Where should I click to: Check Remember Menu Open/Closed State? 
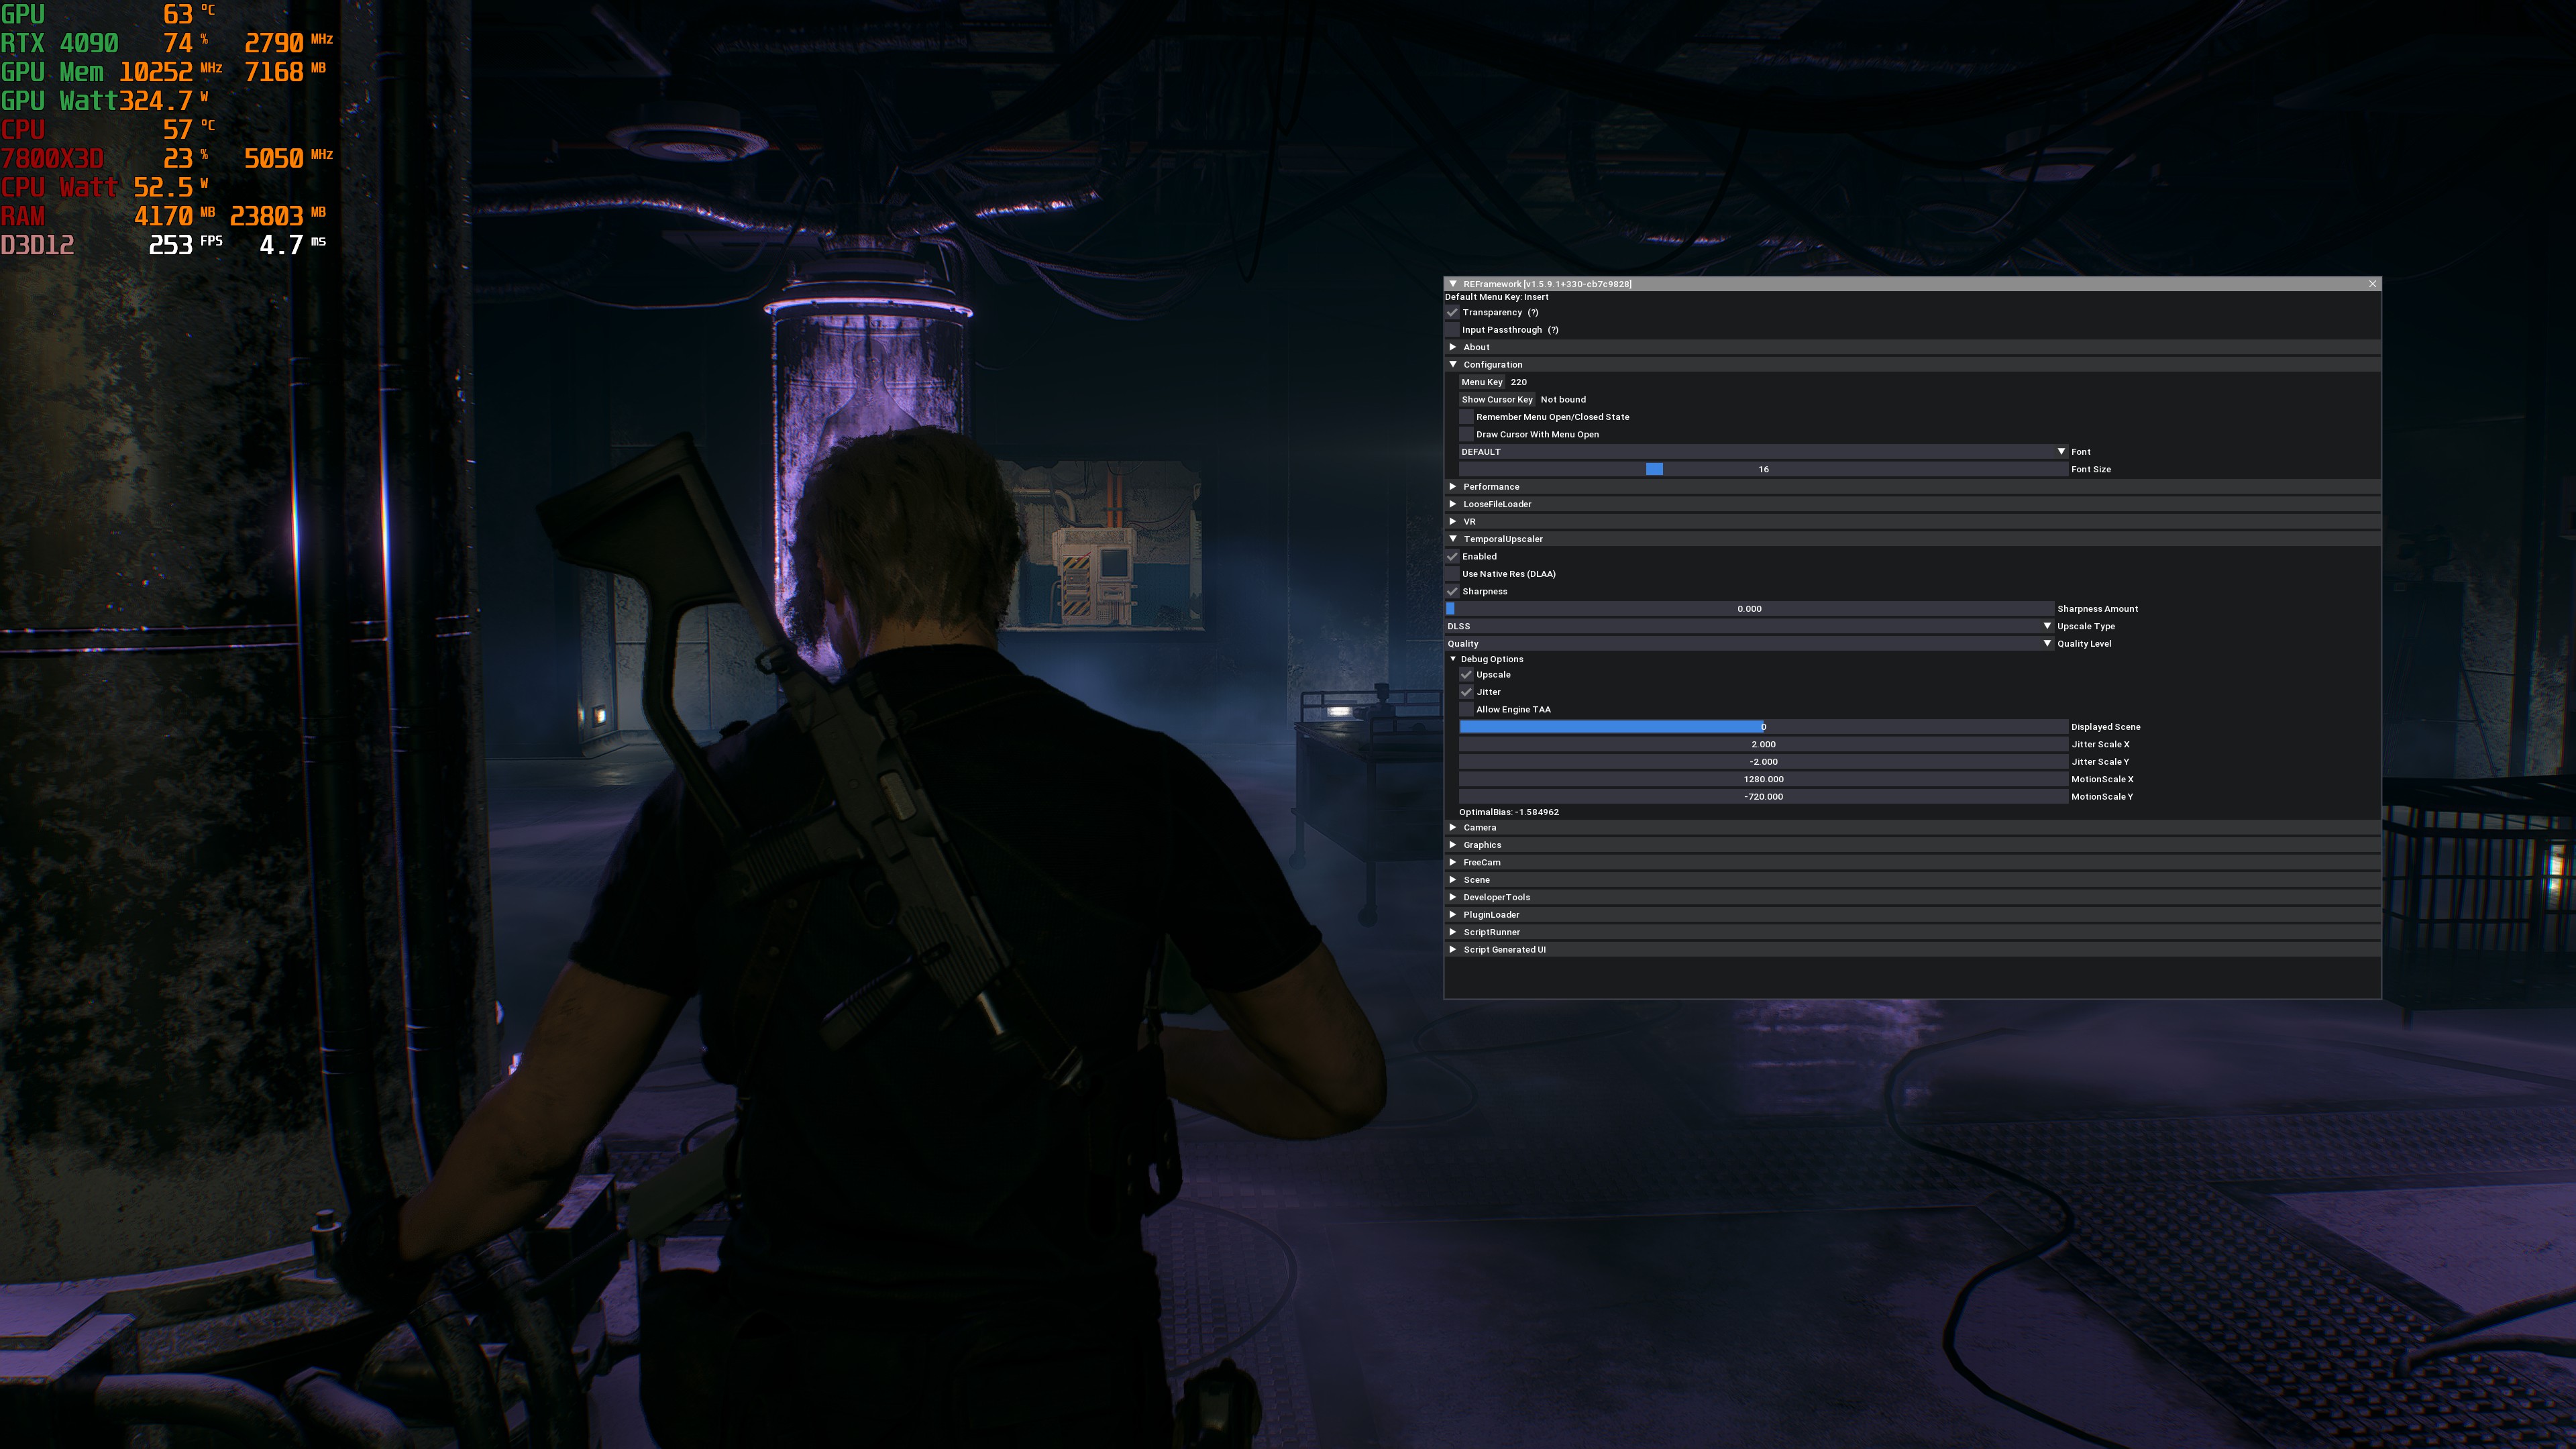click(x=1466, y=417)
